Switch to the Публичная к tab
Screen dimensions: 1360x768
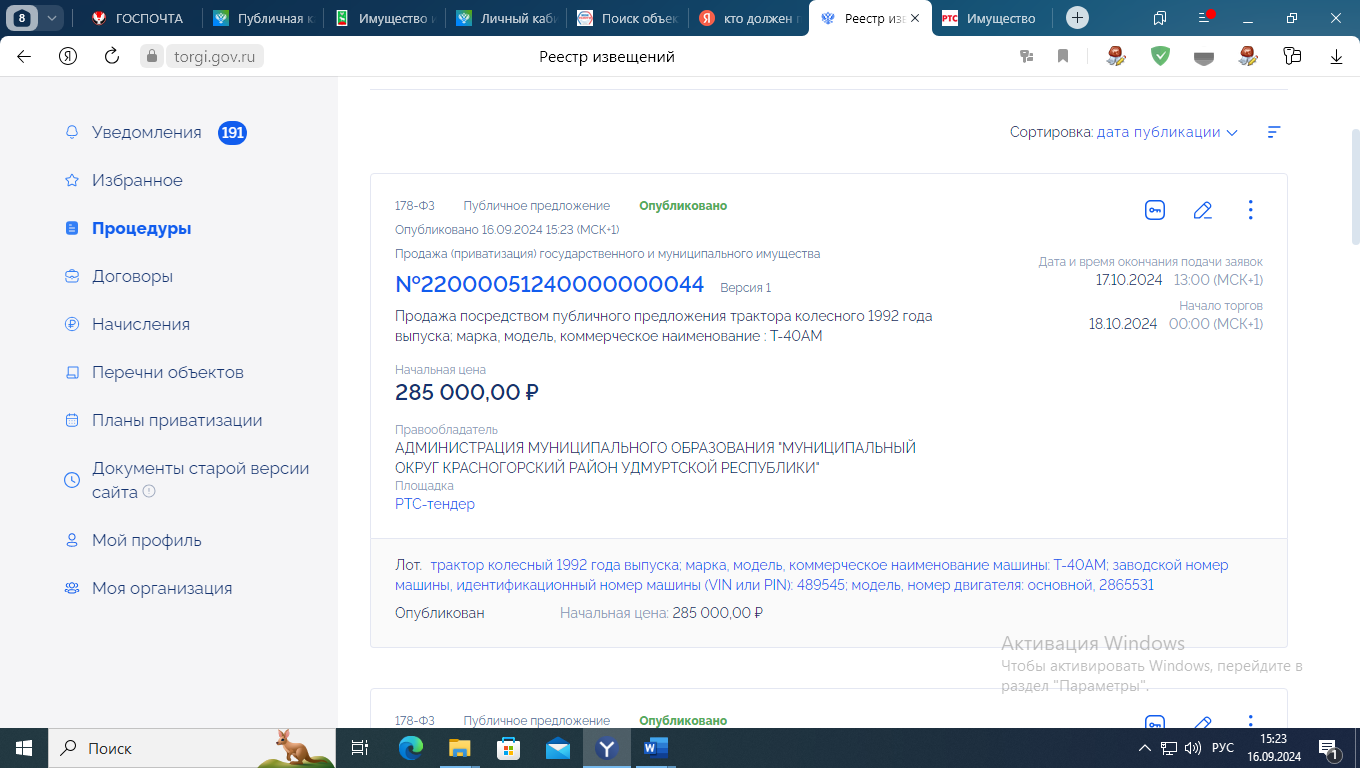pos(261,18)
